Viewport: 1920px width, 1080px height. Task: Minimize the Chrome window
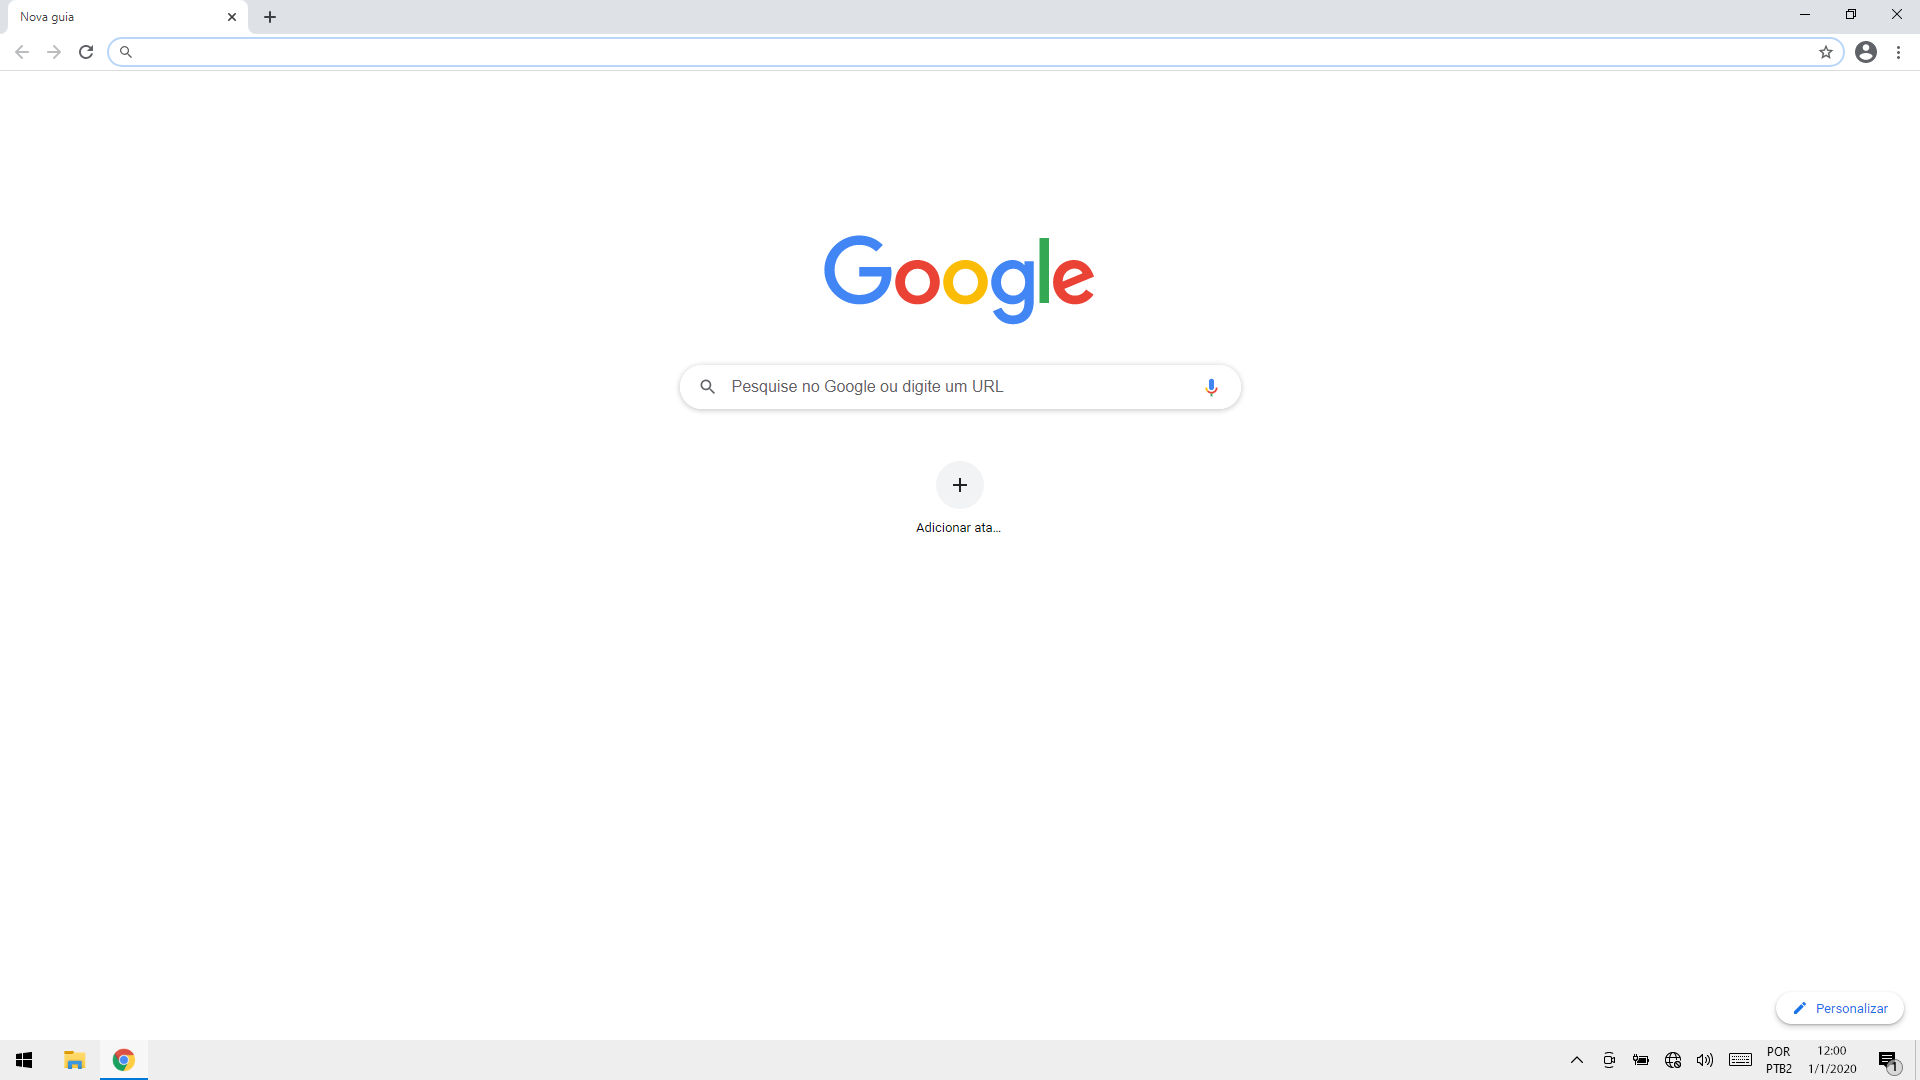(1805, 15)
